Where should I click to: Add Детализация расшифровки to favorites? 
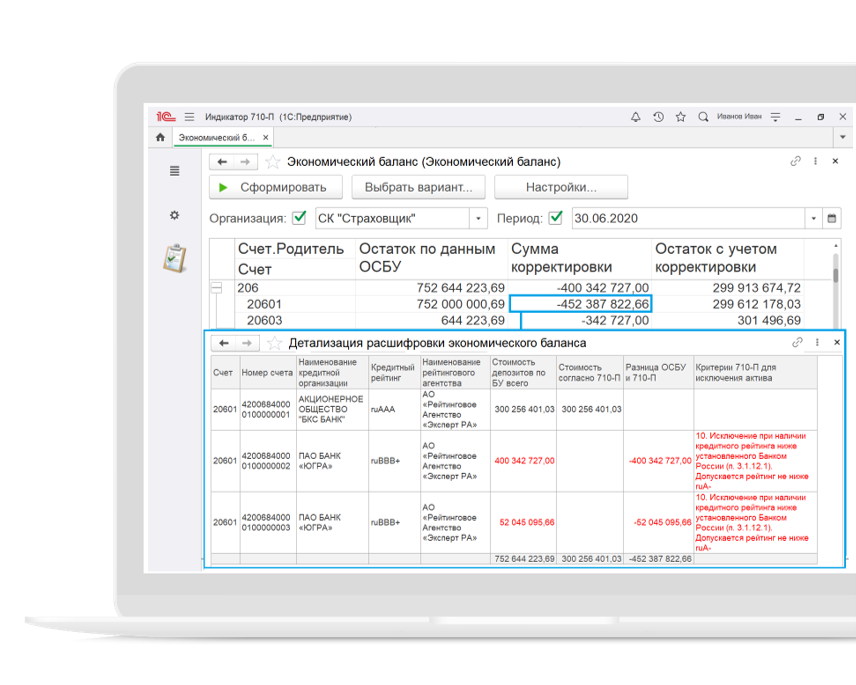pos(274,343)
